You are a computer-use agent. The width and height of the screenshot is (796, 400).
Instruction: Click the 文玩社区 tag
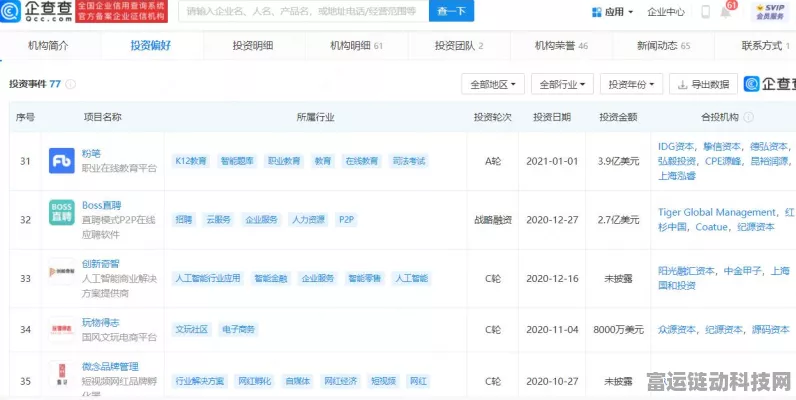191,329
